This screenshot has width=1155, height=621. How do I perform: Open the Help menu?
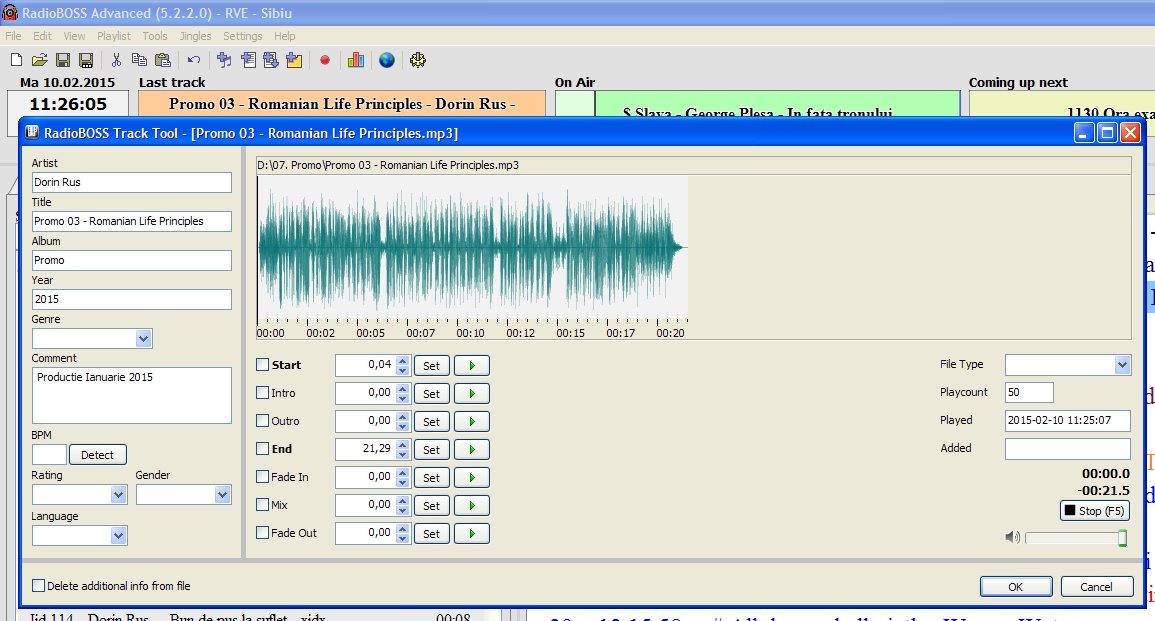(284, 36)
